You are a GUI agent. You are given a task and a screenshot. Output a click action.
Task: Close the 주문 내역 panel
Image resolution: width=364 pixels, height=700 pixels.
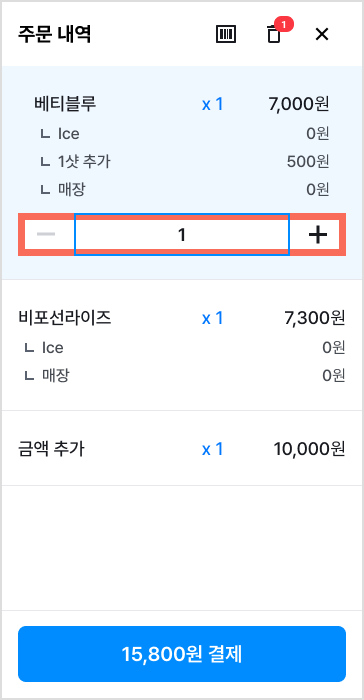coord(322,34)
